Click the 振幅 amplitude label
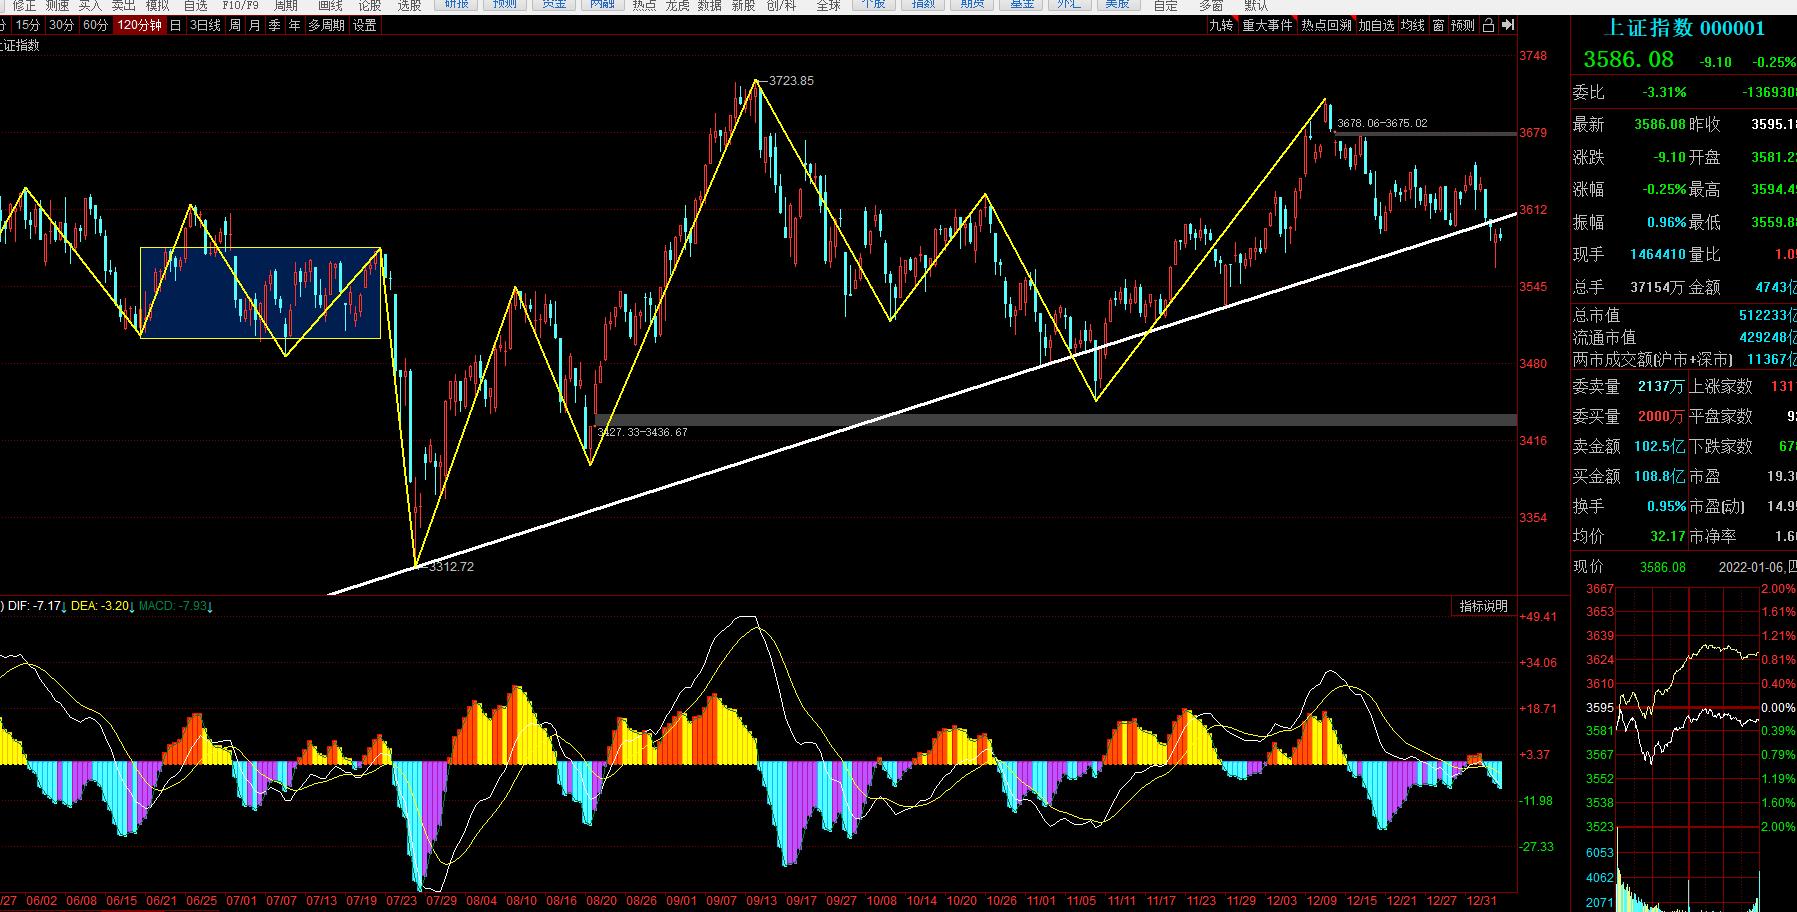The height and width of the screenshot is (912, 1797). point(1588,222)
